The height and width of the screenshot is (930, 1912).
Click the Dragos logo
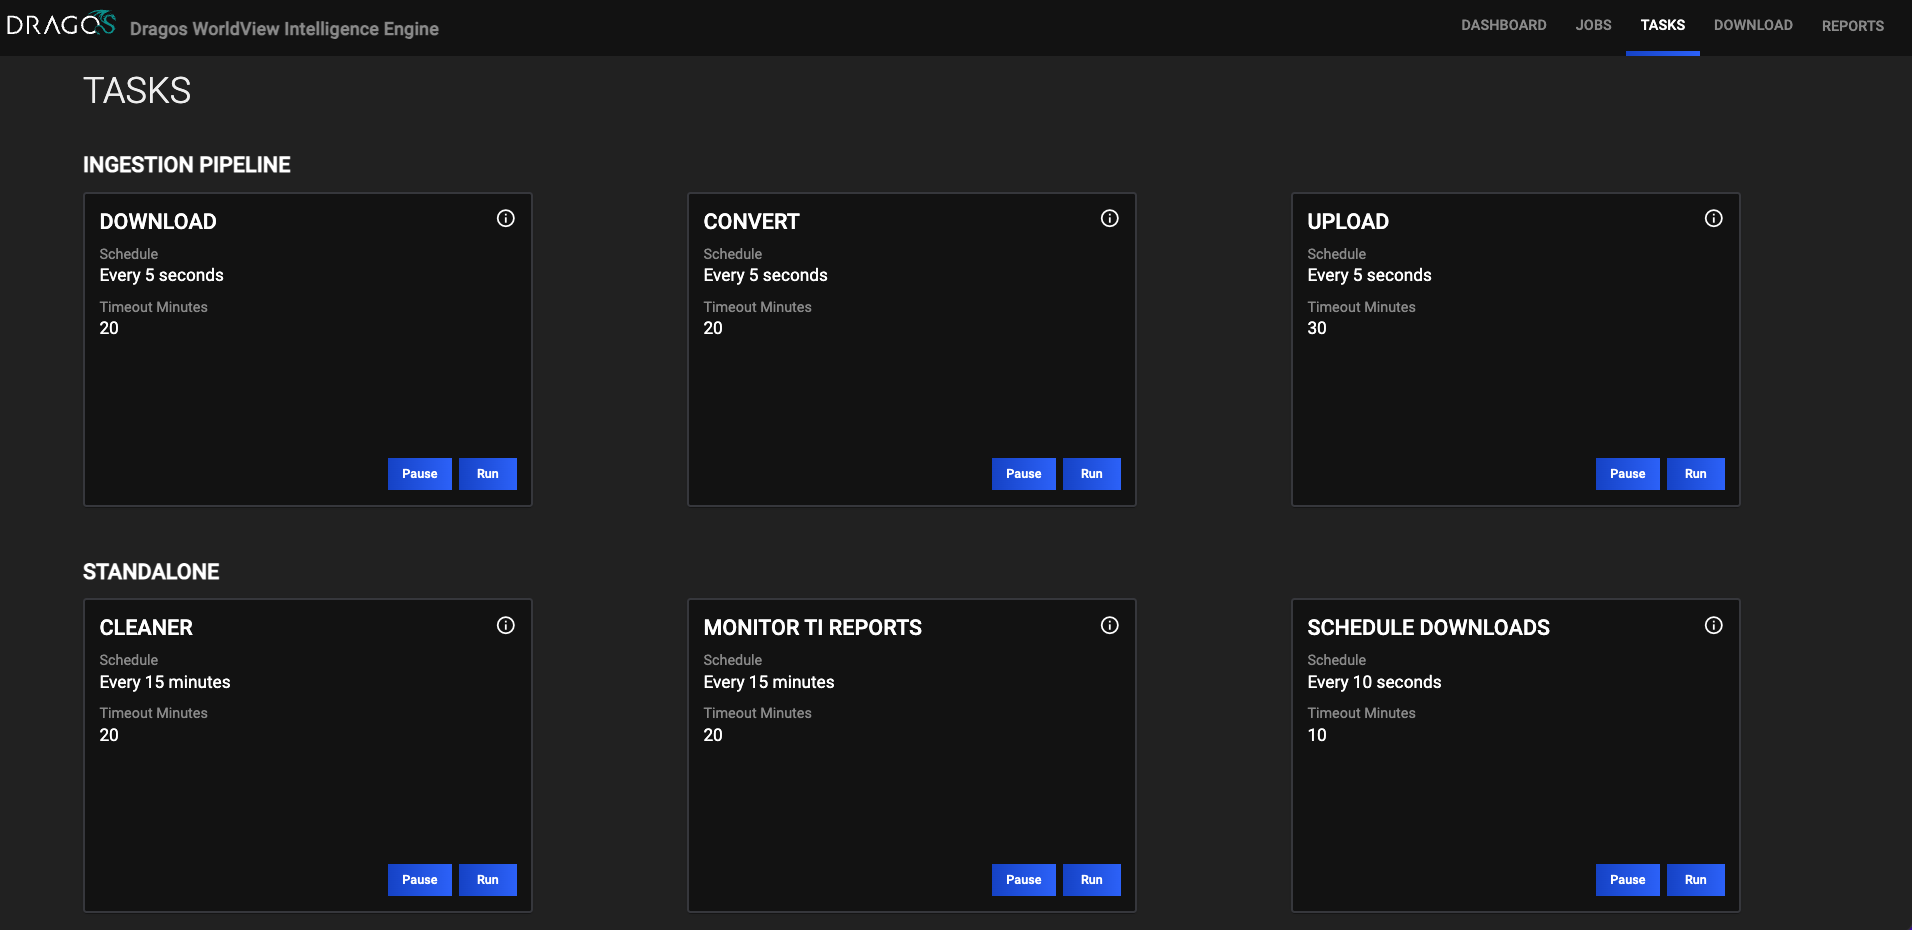(x=61, y=24)
